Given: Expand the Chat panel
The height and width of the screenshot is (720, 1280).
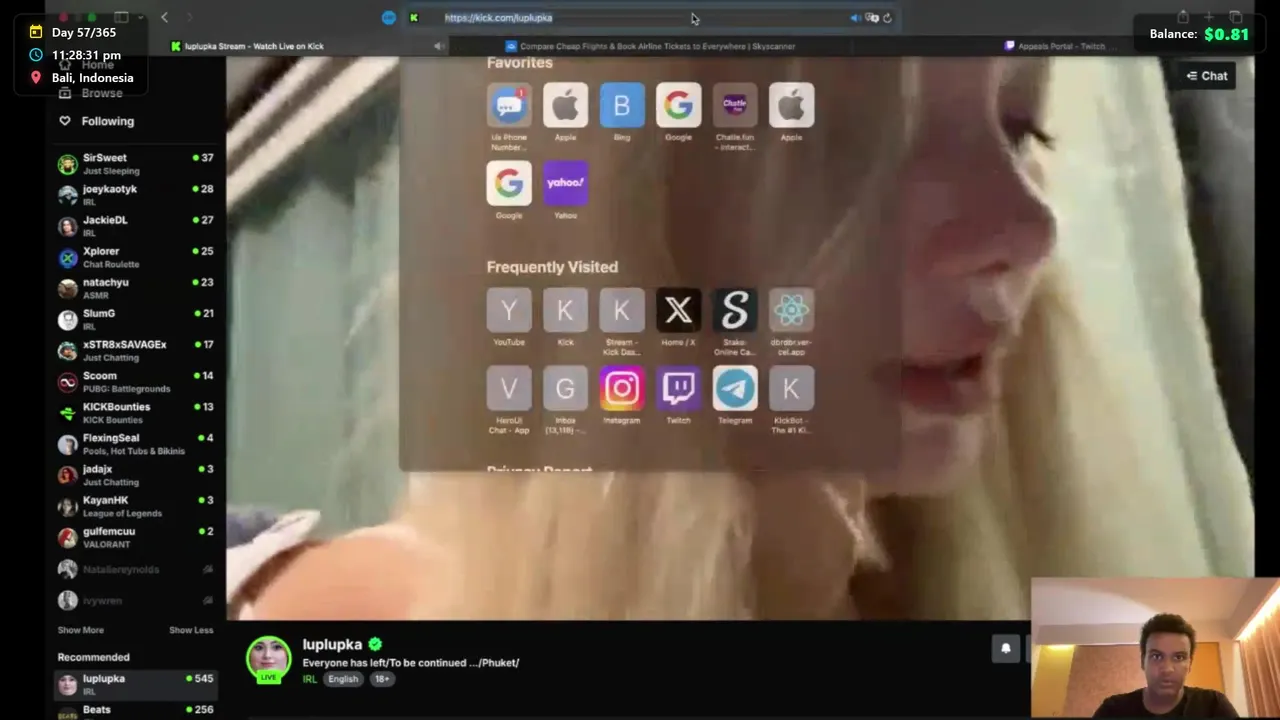Looking at the screenshot, I should pyautogui.click(x=1207, y=76).
